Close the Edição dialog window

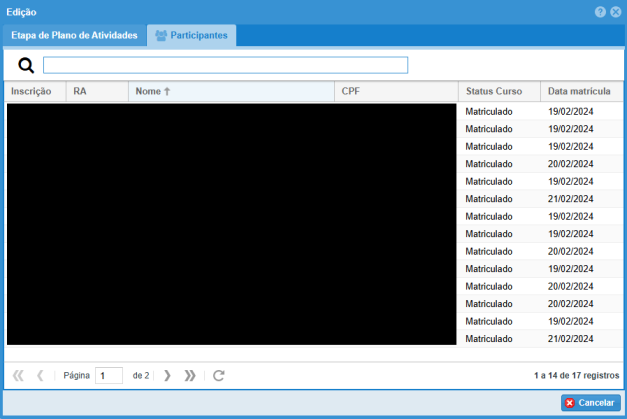click(x=615, y=11)
